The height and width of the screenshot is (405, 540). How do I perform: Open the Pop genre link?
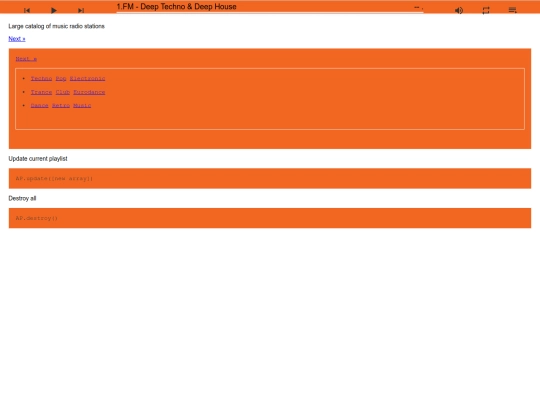[61, 79]
